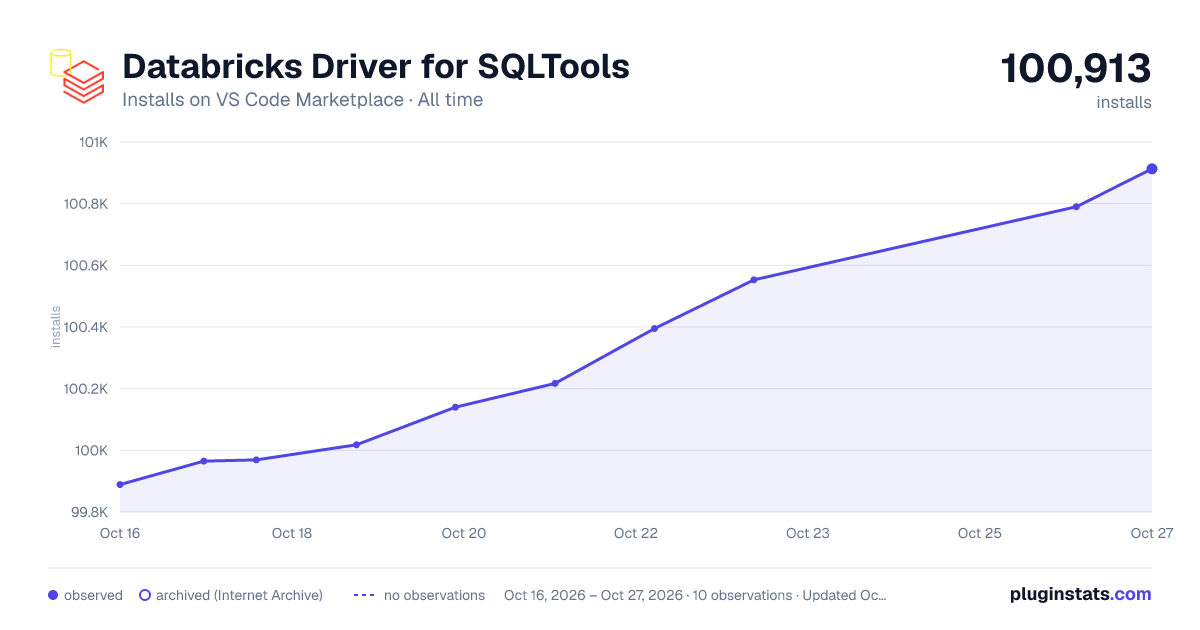Image resolution: width=1200 pixels, height=630 pixels.
Task: Click the no observations legend label
Action: [x=434, y=595]
